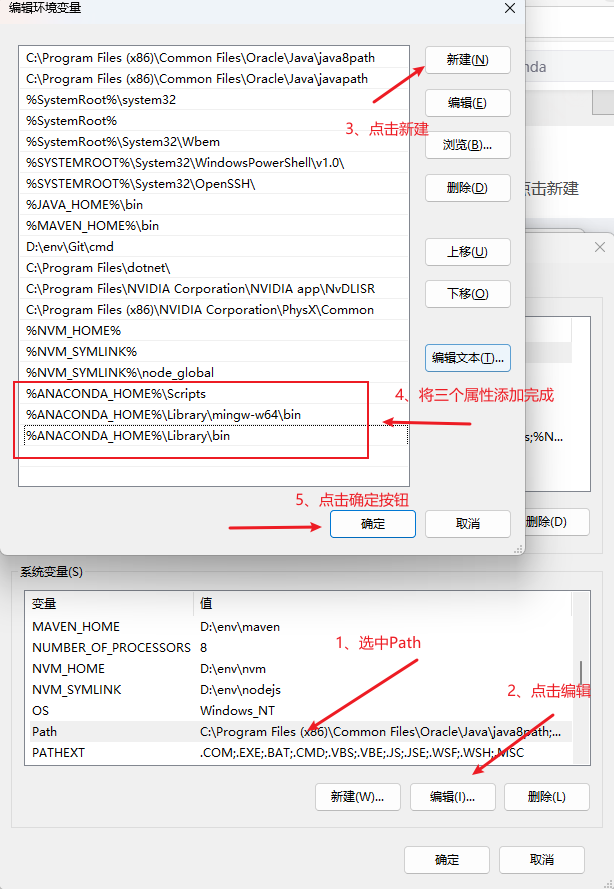Image resolution: width=614 pixels, height=889 pixels.
Task: Select %NVM_SYMLINK%\node_global entry
Action: pos(214,372)
